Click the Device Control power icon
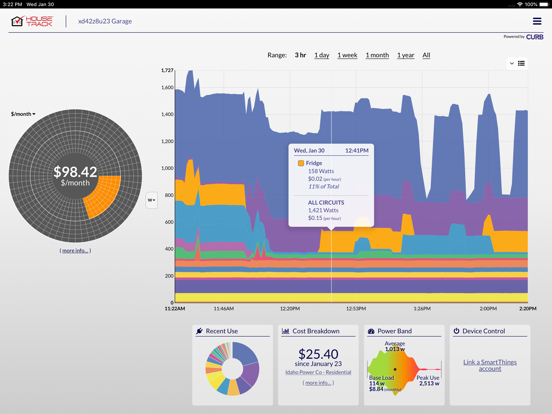Viewport: 552px width, 414px height. coord(456,331)
